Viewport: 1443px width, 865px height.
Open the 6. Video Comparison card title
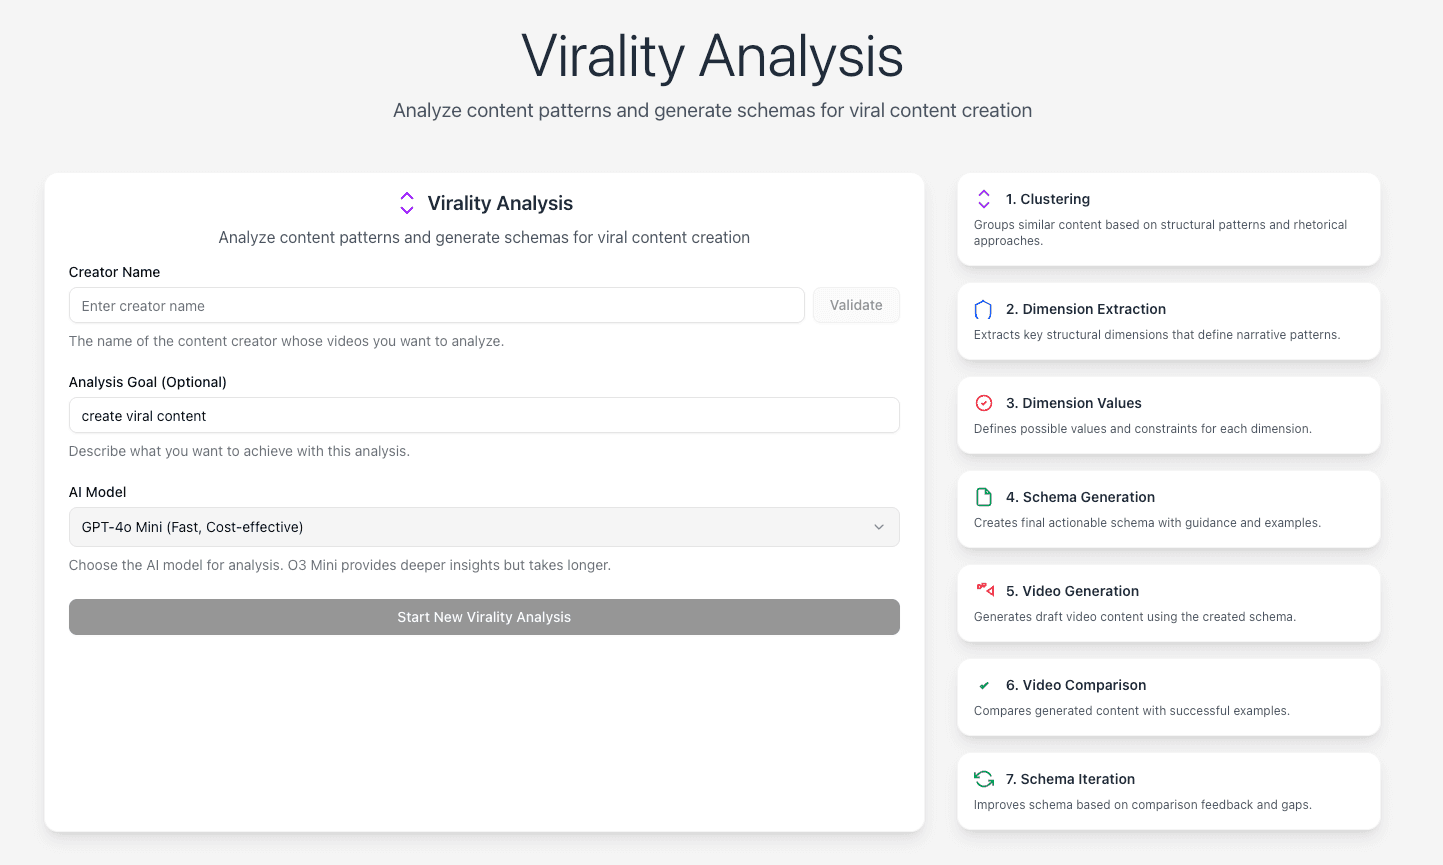1076,685
